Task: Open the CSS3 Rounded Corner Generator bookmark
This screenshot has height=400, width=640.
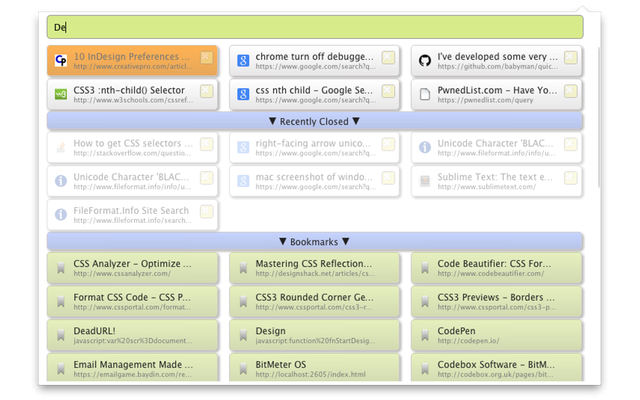Action: 314,302
